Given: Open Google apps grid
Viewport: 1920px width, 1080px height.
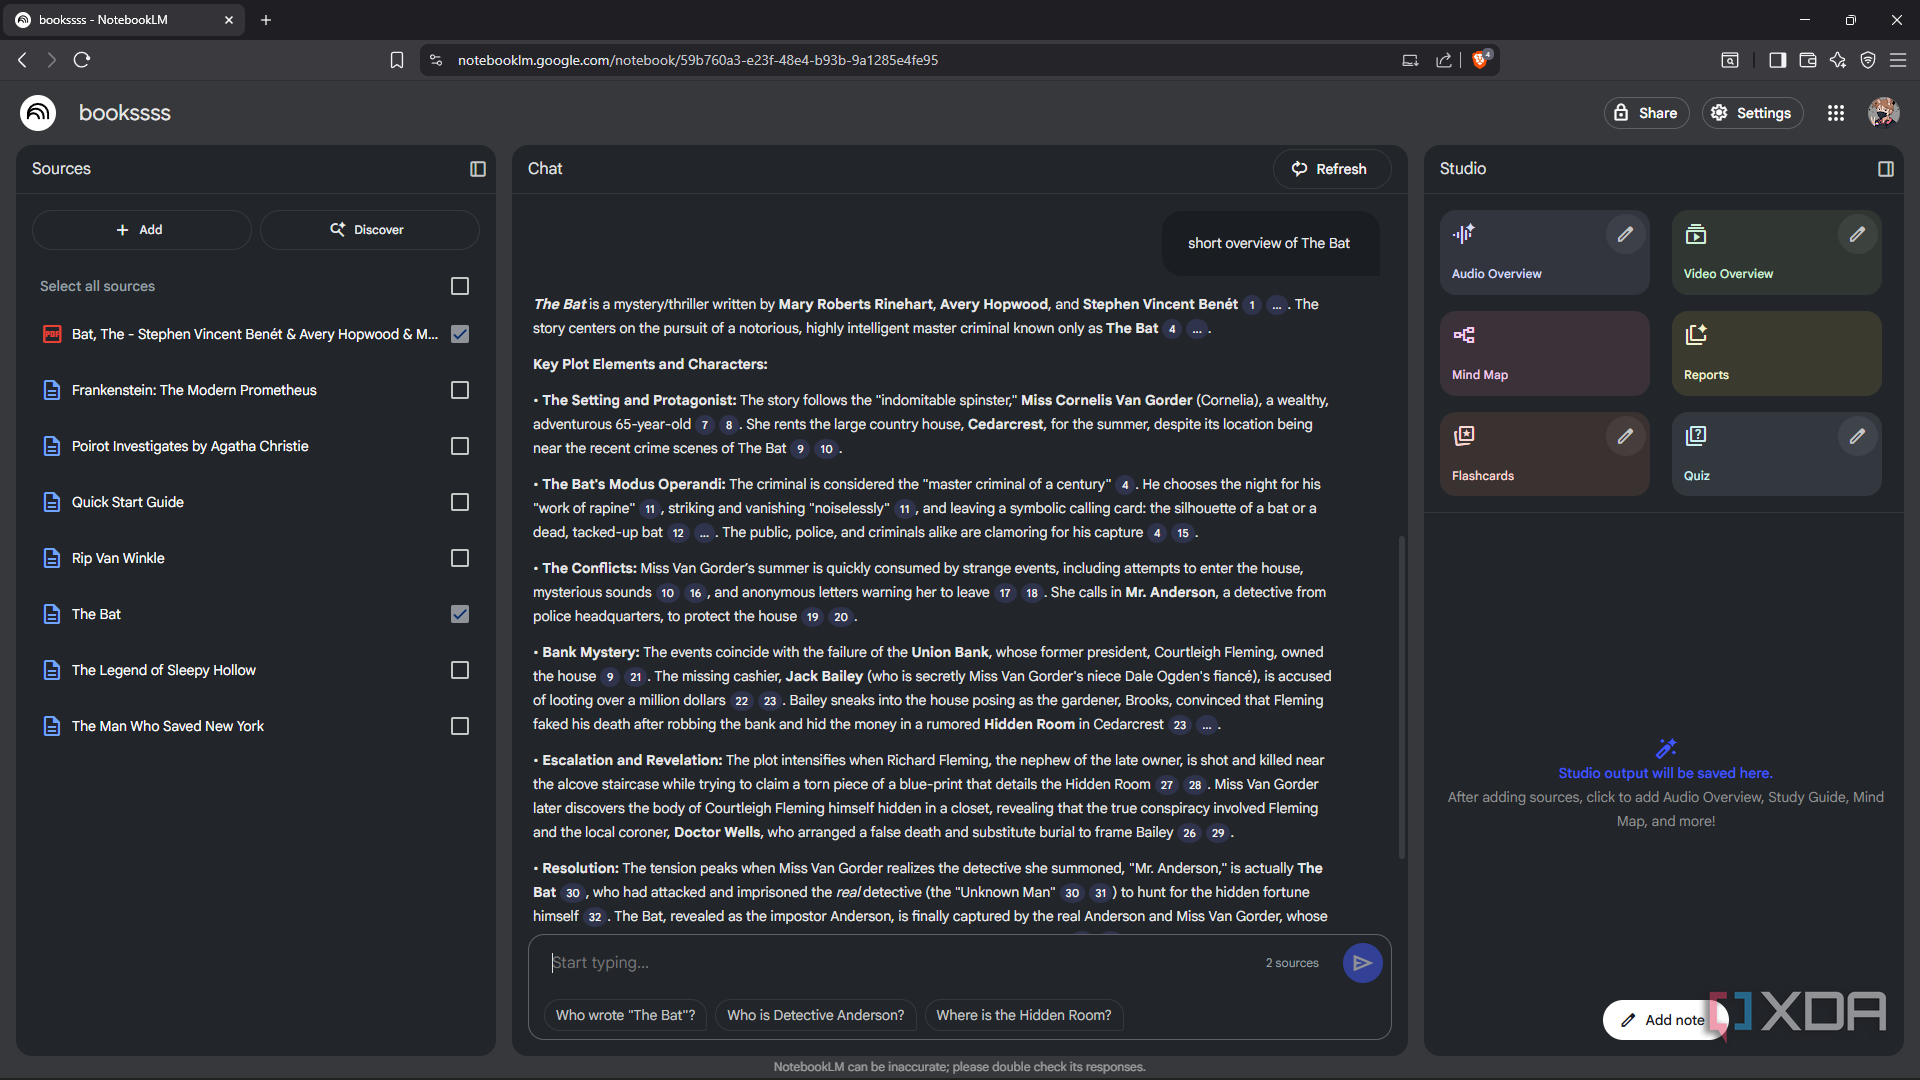Looking at the screenshot, I should (x=1836, y=113).
